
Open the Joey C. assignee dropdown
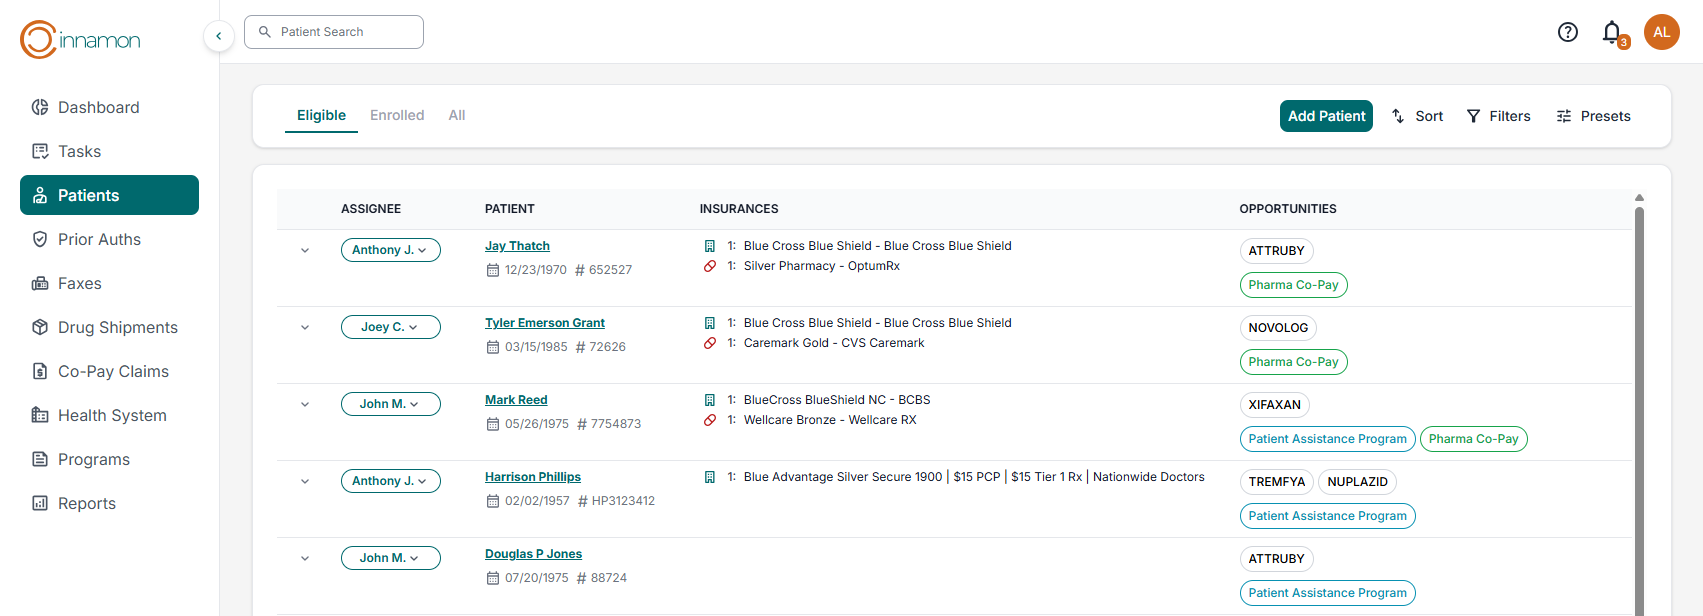(x=390, y=327)
